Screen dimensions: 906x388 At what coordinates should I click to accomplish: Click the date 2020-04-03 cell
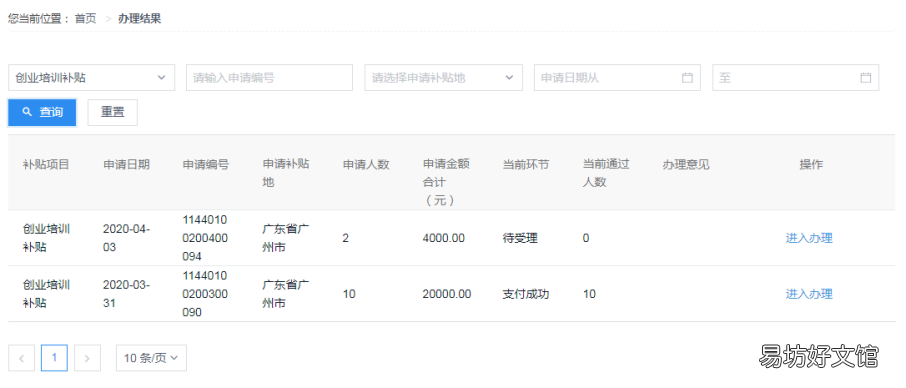[127, 238]
